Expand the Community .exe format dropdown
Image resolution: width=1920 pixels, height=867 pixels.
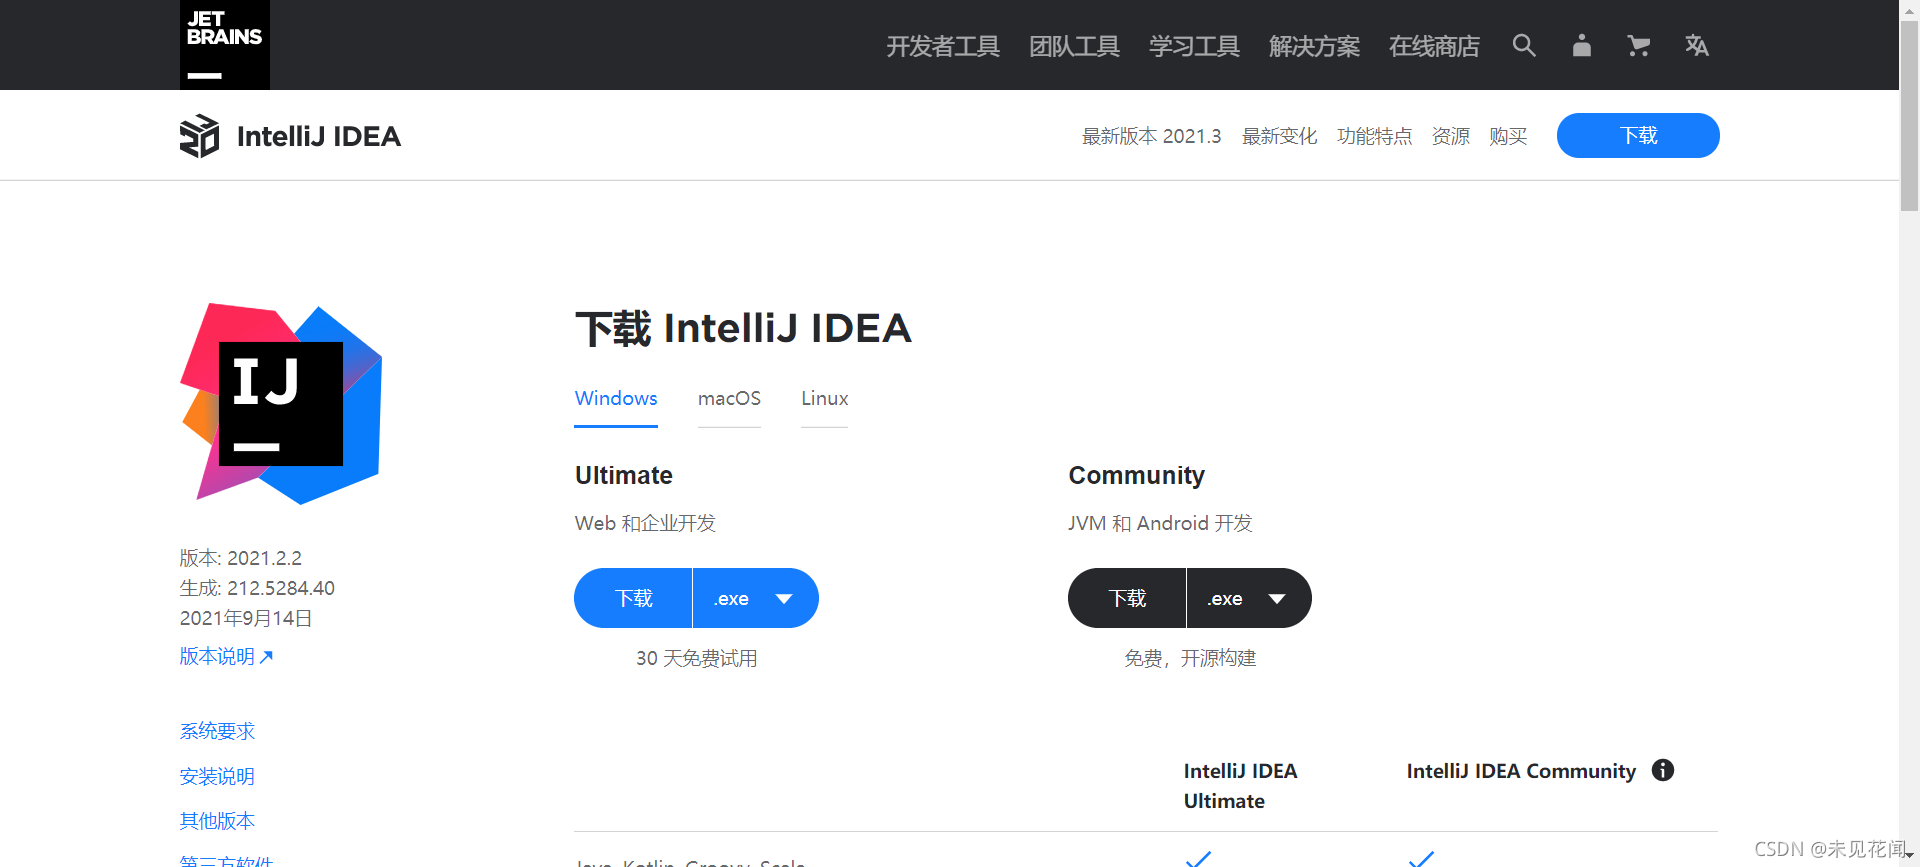point(1249,598)
